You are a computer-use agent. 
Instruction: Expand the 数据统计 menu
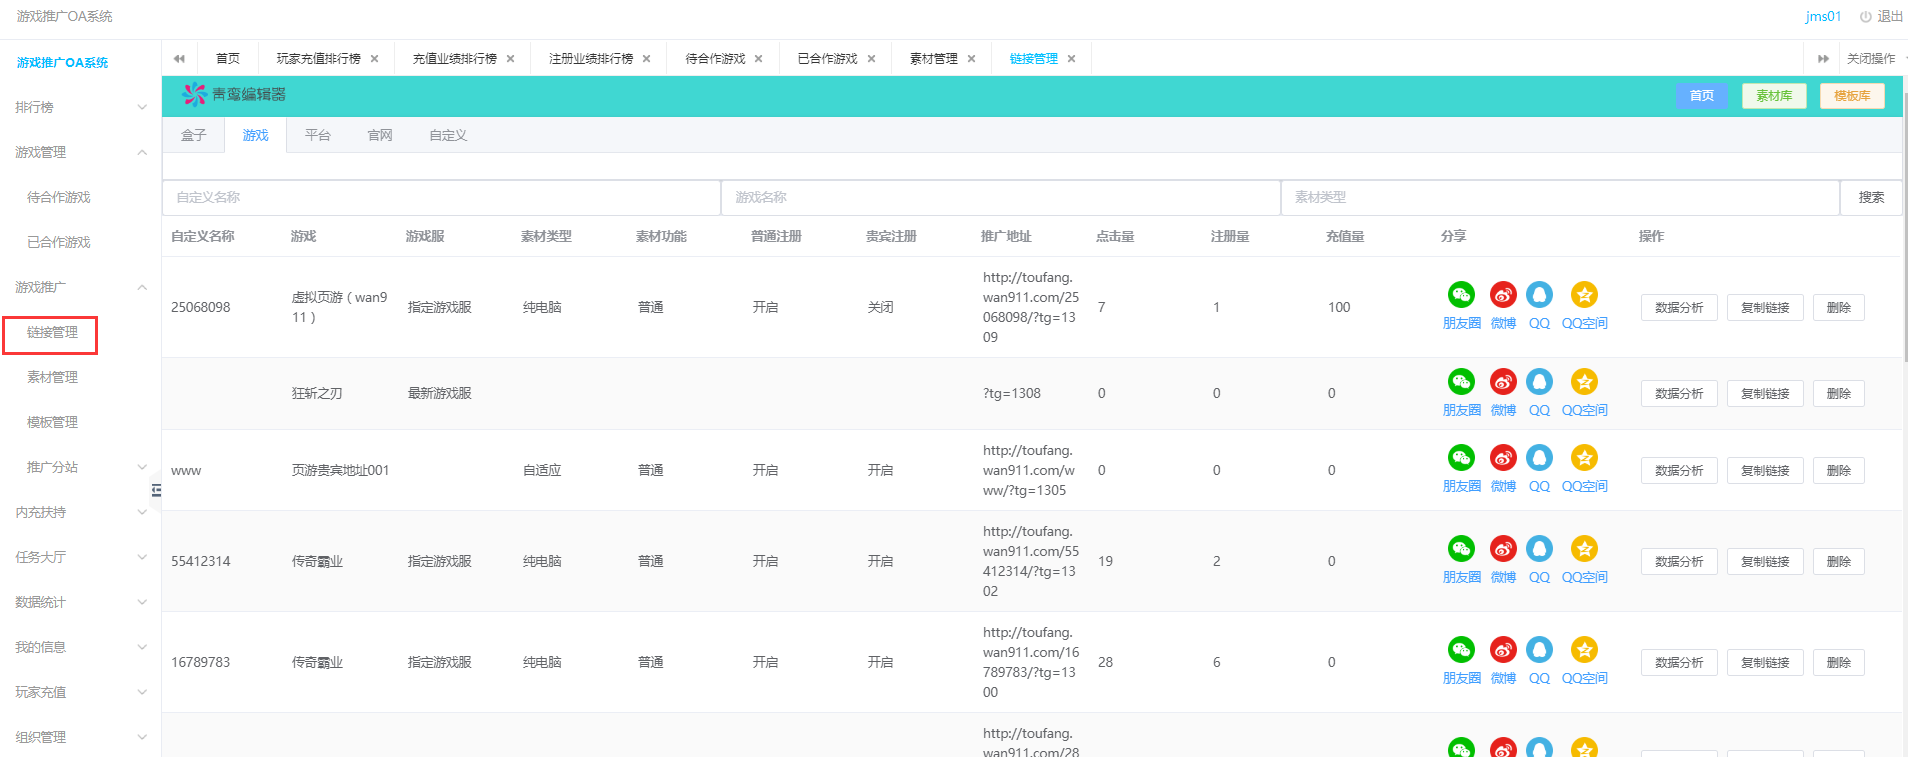point(80,602)
